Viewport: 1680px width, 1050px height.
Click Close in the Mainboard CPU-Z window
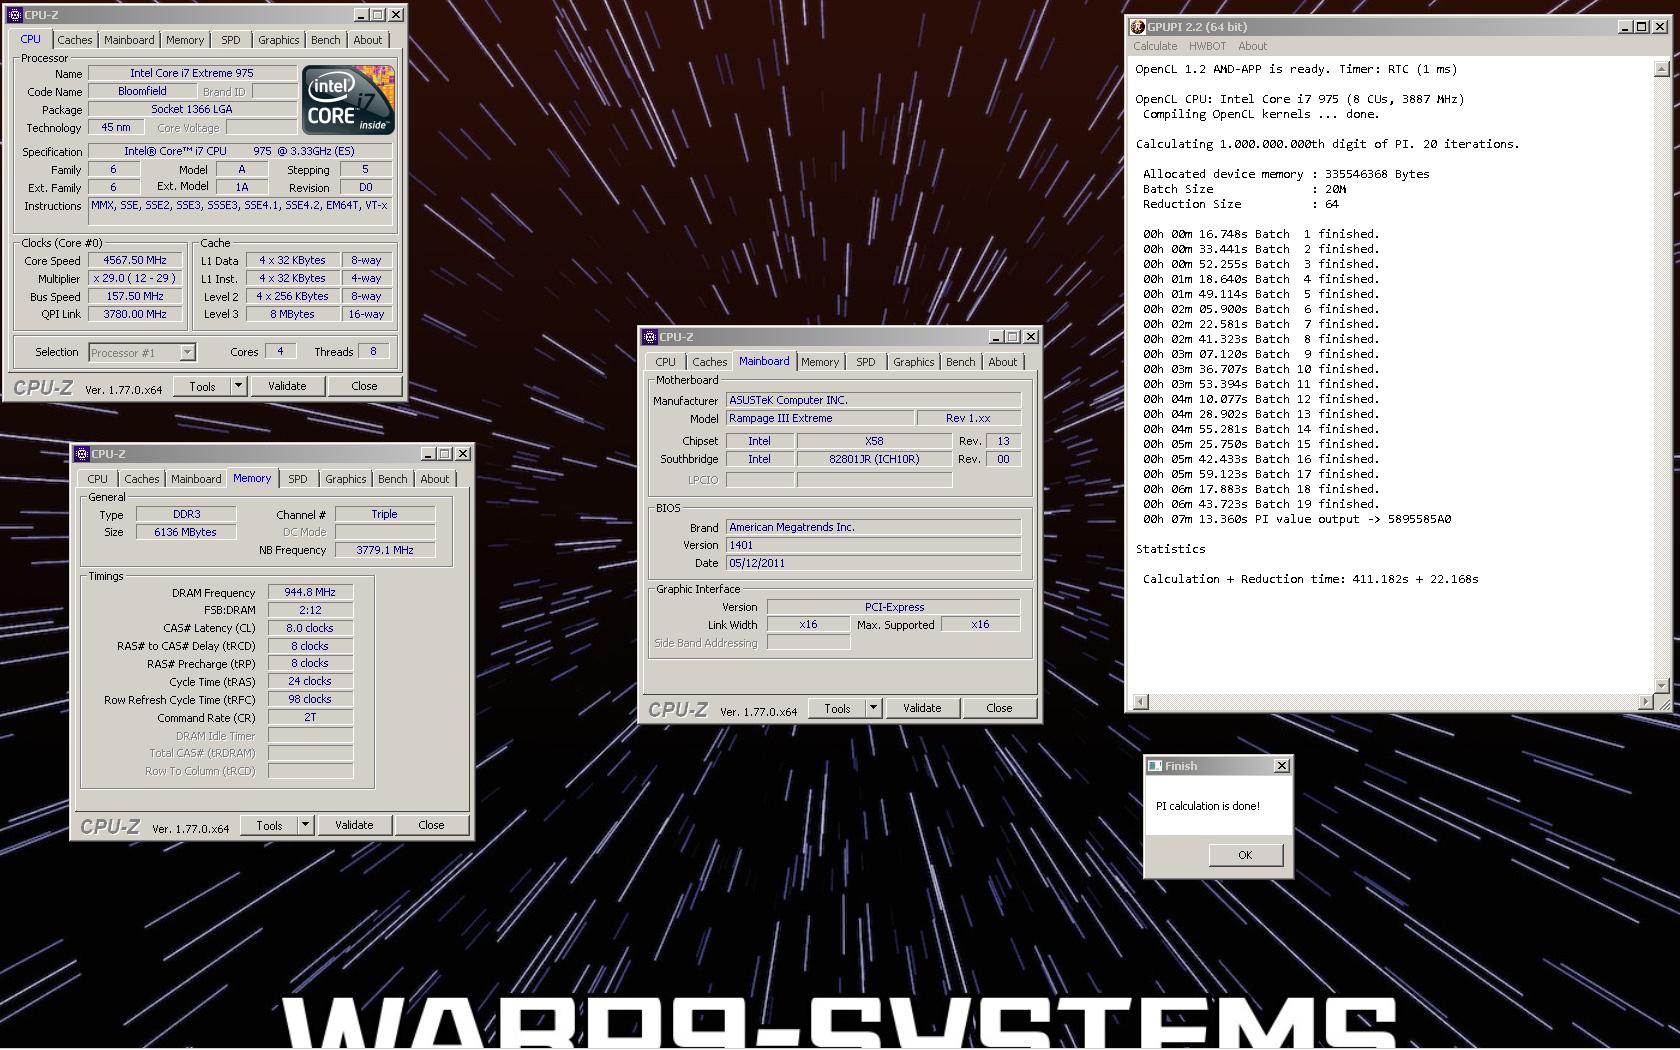[999, 708]
